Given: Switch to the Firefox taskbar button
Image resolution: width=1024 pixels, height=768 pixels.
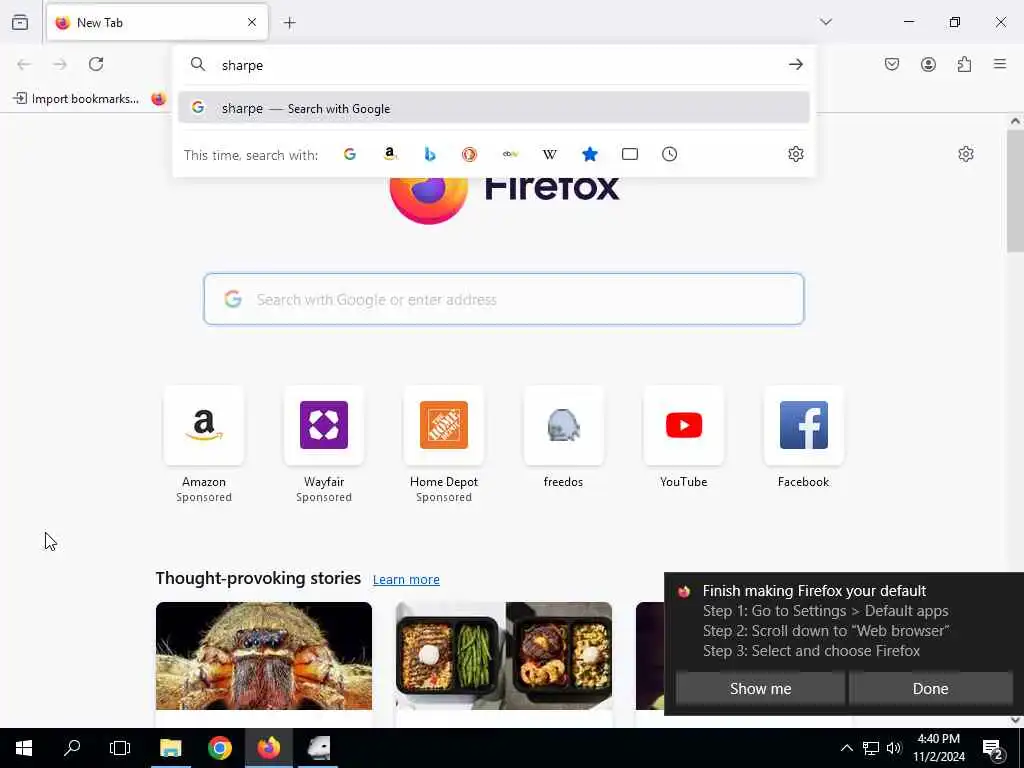Looking at the screenshot, I should (268, 748).
